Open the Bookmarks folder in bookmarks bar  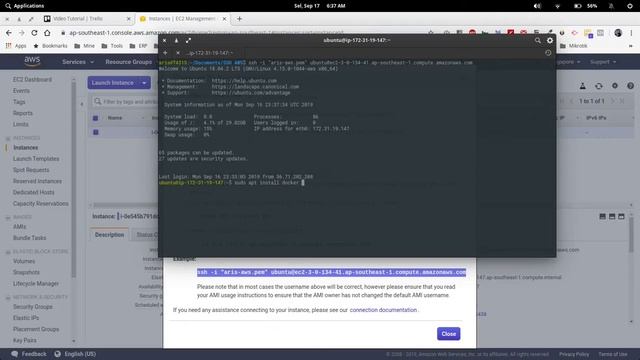pyautogui.click(x=50, y=46)
